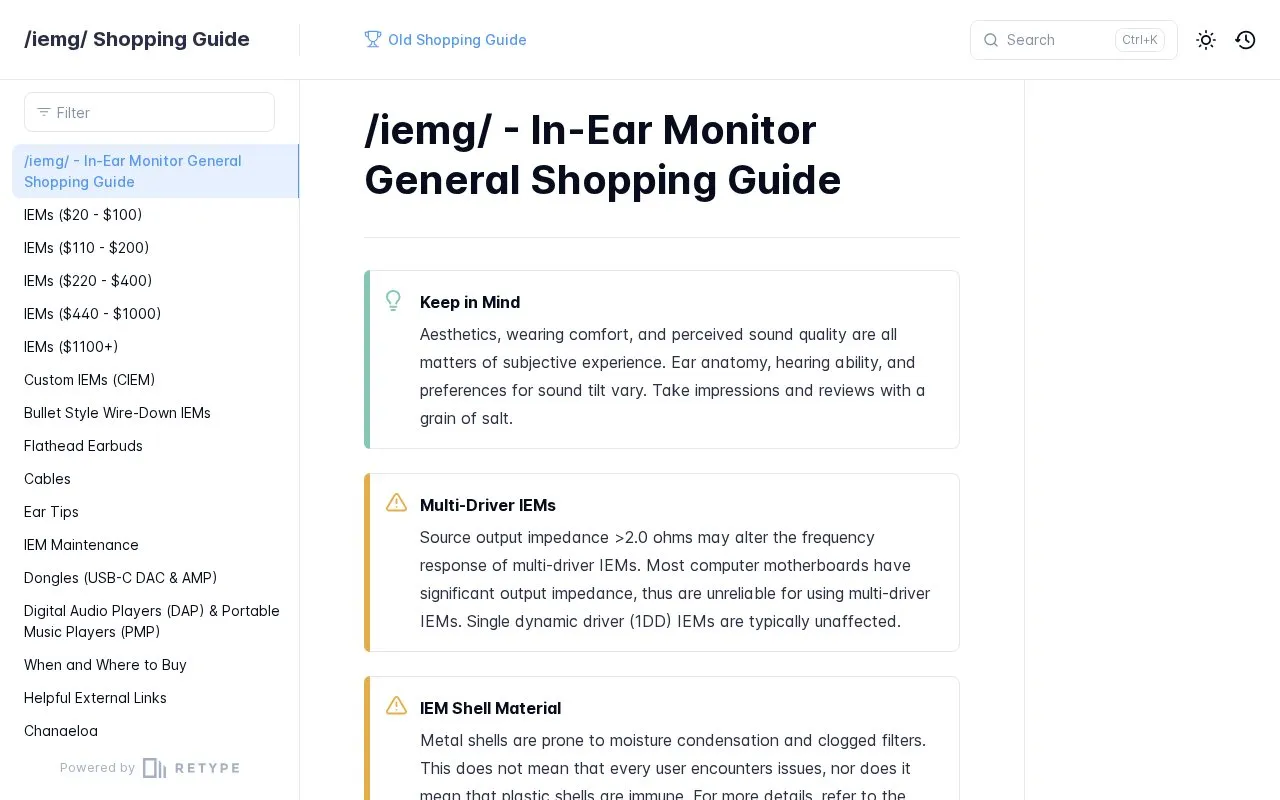Viewport: 1280px width, 800px height.
Task: Select In-Ear Monitor General Shopping Guide sidebar item
Action: (x=155, y=171)
